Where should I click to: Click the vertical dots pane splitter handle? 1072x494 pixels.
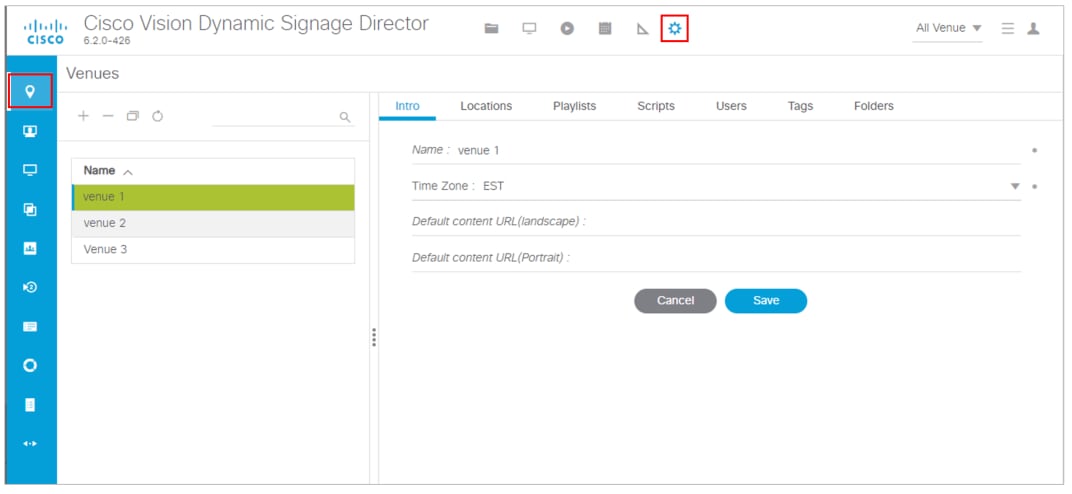[x=374, y=337]
